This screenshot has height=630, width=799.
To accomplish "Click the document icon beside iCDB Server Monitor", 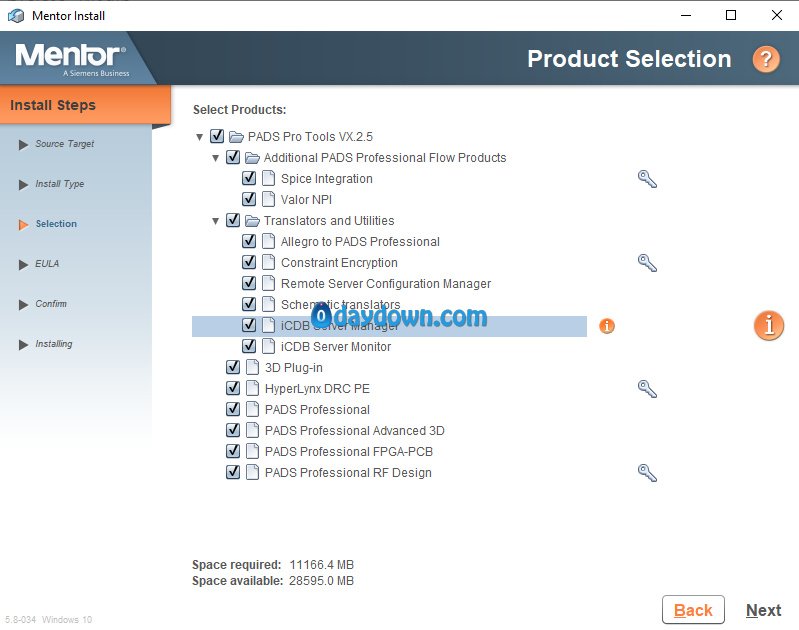I will (x=269, y=346).
